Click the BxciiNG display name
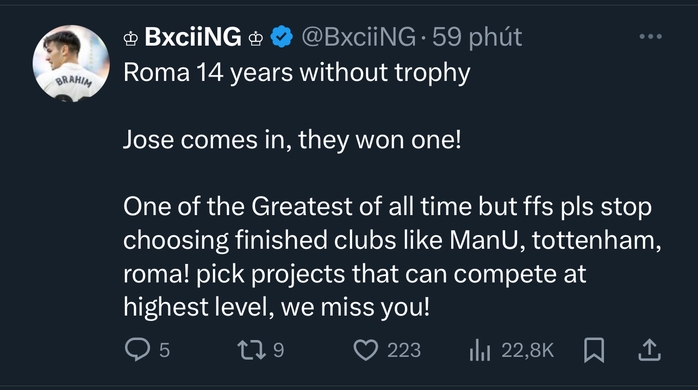Image resolution: width=698 pixels, height=390 pixels. (x=193, y=37)
